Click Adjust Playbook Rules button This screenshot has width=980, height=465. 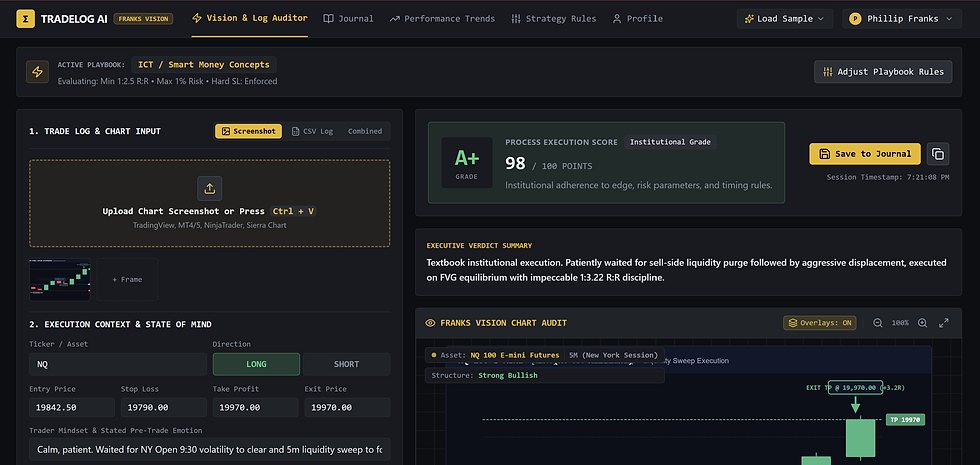pos(883,72)
